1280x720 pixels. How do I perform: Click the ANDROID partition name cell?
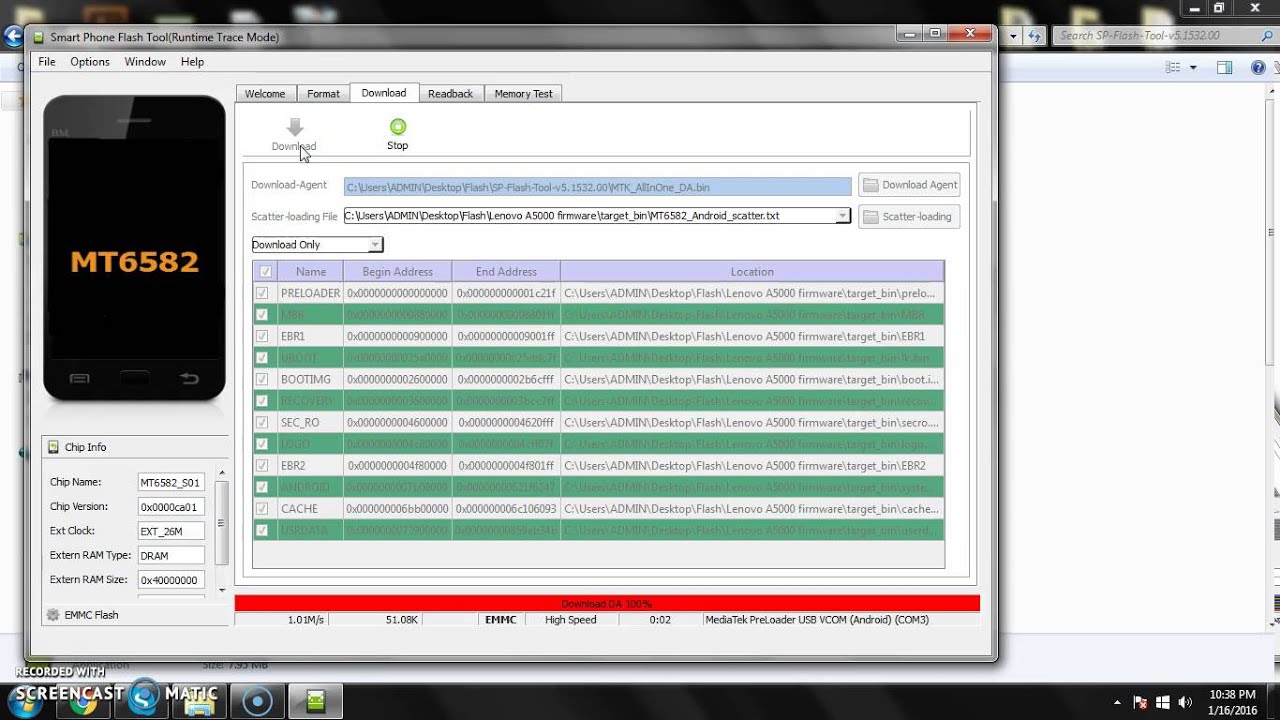[310, 487]
